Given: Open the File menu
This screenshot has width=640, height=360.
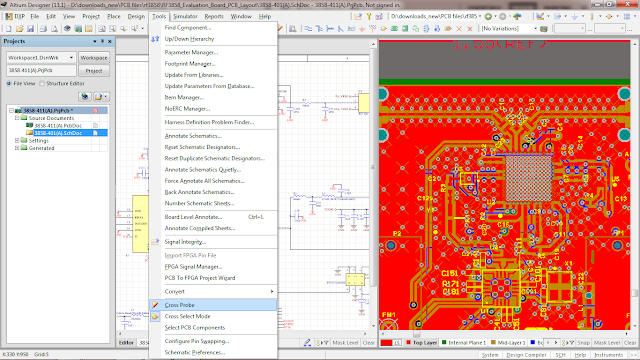Looking at the screenshot, I should (x=35, y=16).
